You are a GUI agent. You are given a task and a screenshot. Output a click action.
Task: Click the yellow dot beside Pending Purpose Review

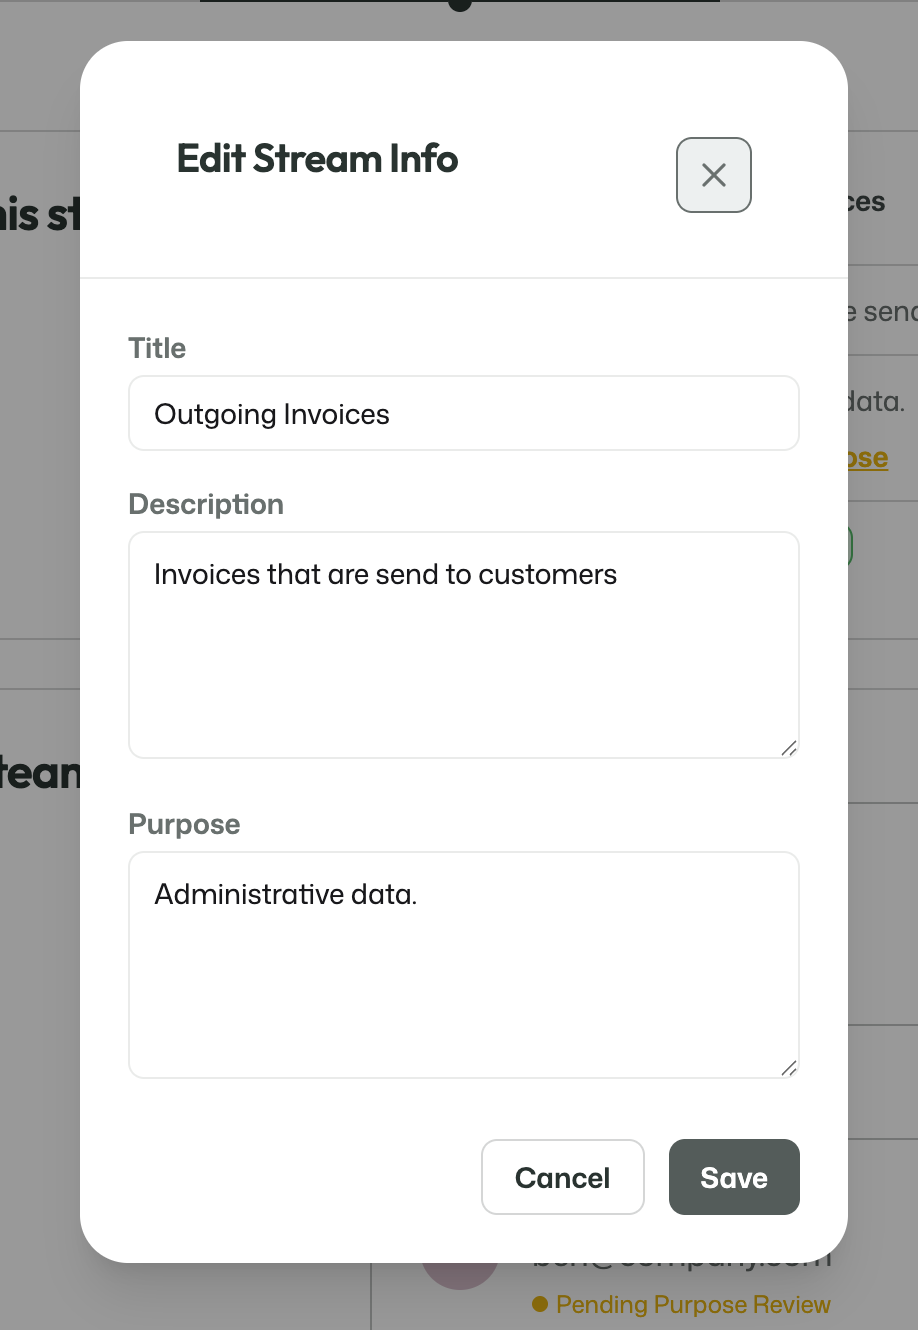click(x=540, y=1304)
